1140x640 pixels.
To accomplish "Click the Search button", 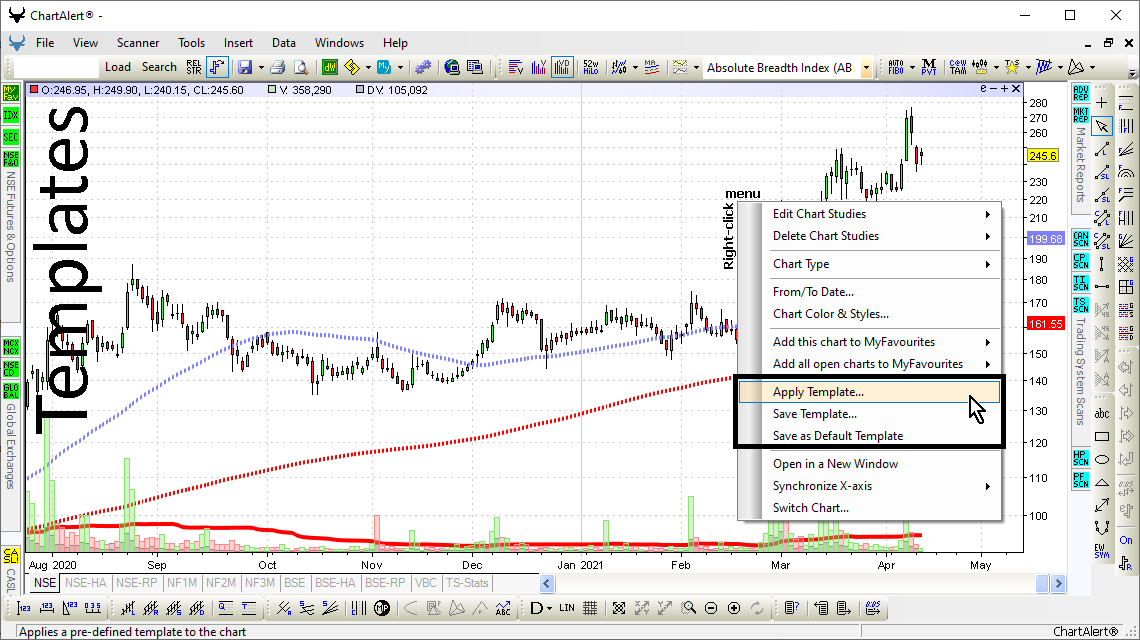I will (159, 67).
